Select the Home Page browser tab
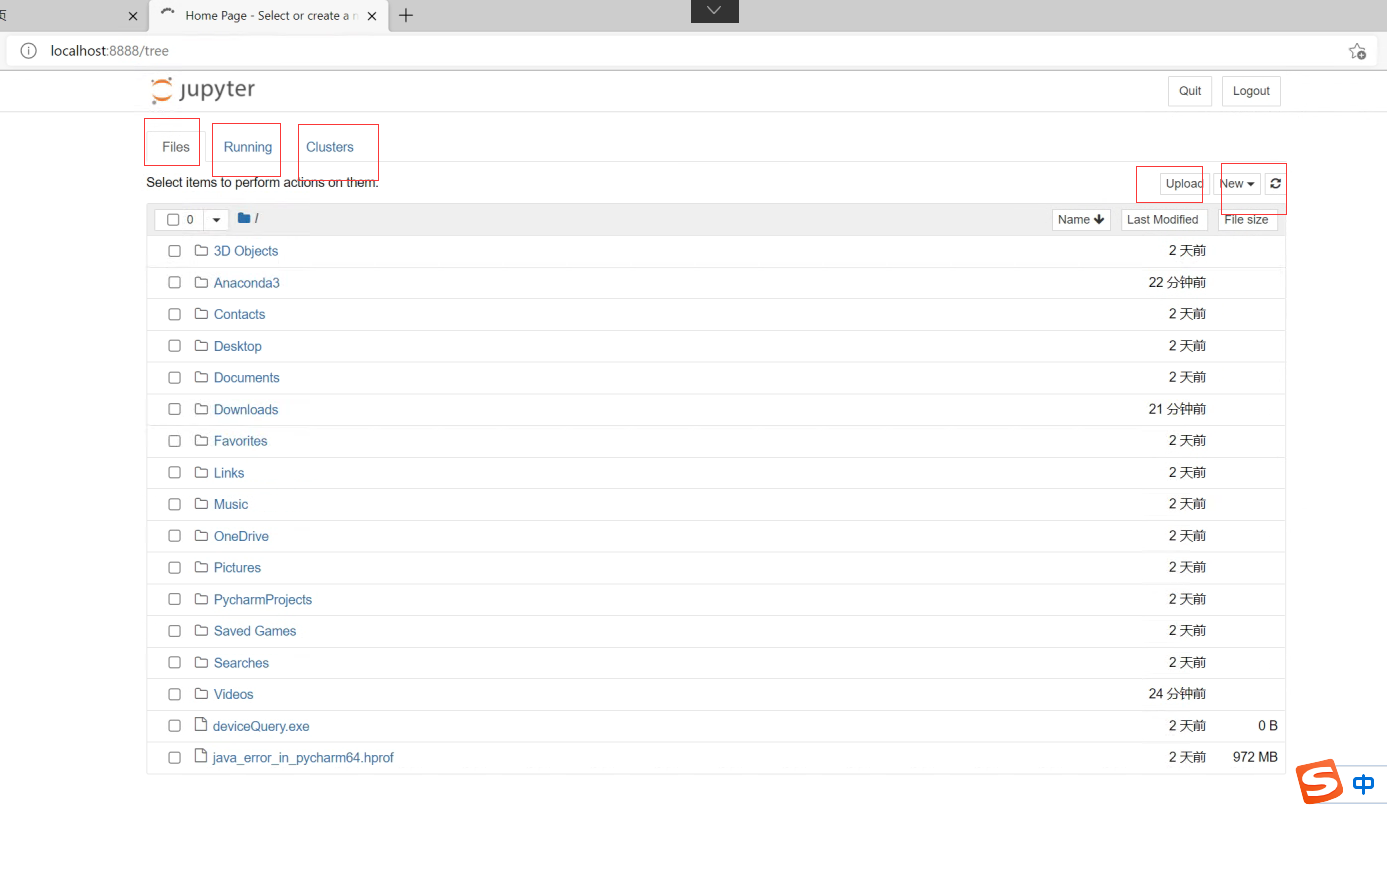 pyautogui.click(x=268, y=16)
